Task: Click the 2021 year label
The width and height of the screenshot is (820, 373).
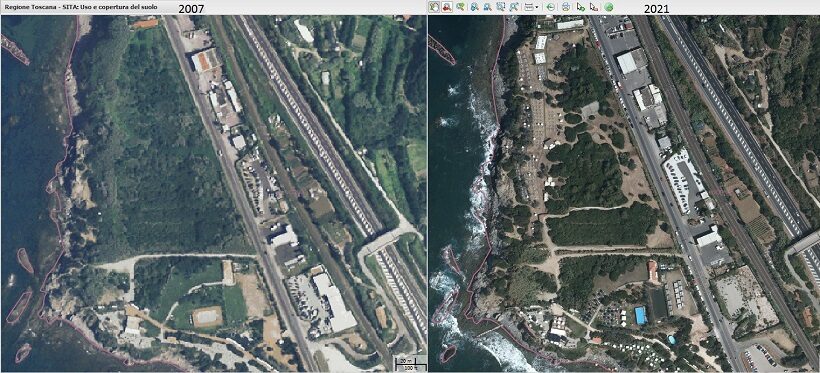Action: 657,8
